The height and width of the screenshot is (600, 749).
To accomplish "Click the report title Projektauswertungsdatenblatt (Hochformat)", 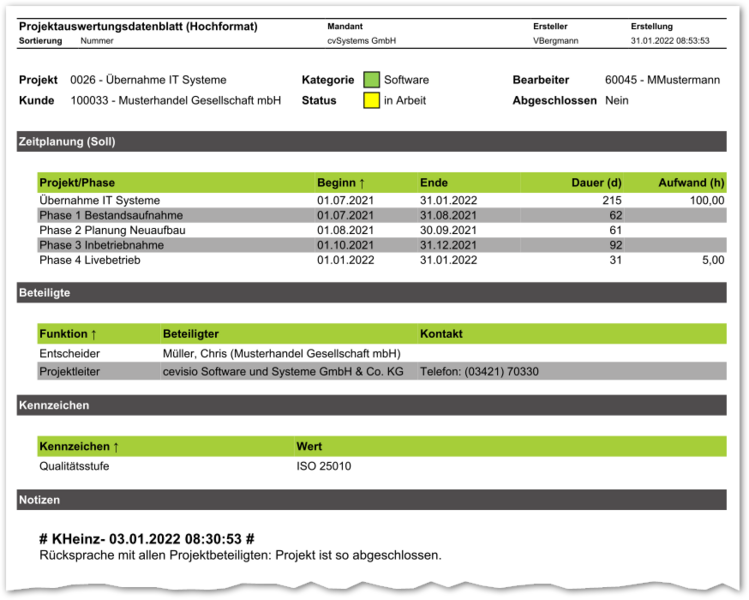I will point(138,26).
